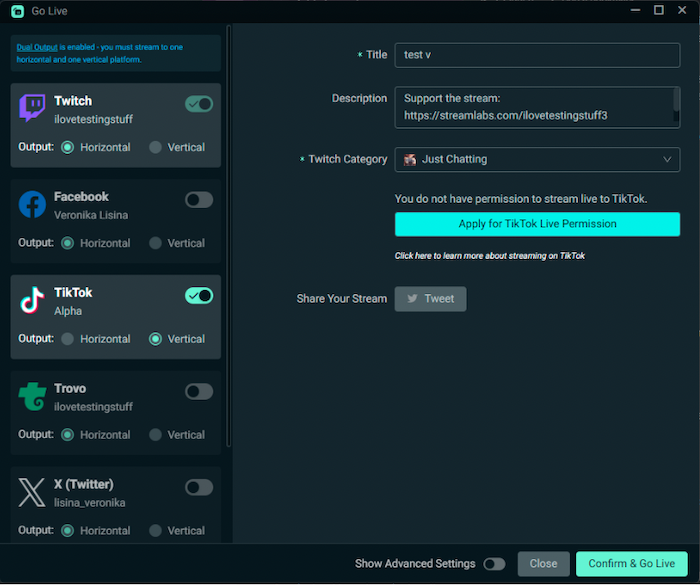Open the Dual Output link
Image resolution: width=700 pixels, height=586 pixels.
37,47
